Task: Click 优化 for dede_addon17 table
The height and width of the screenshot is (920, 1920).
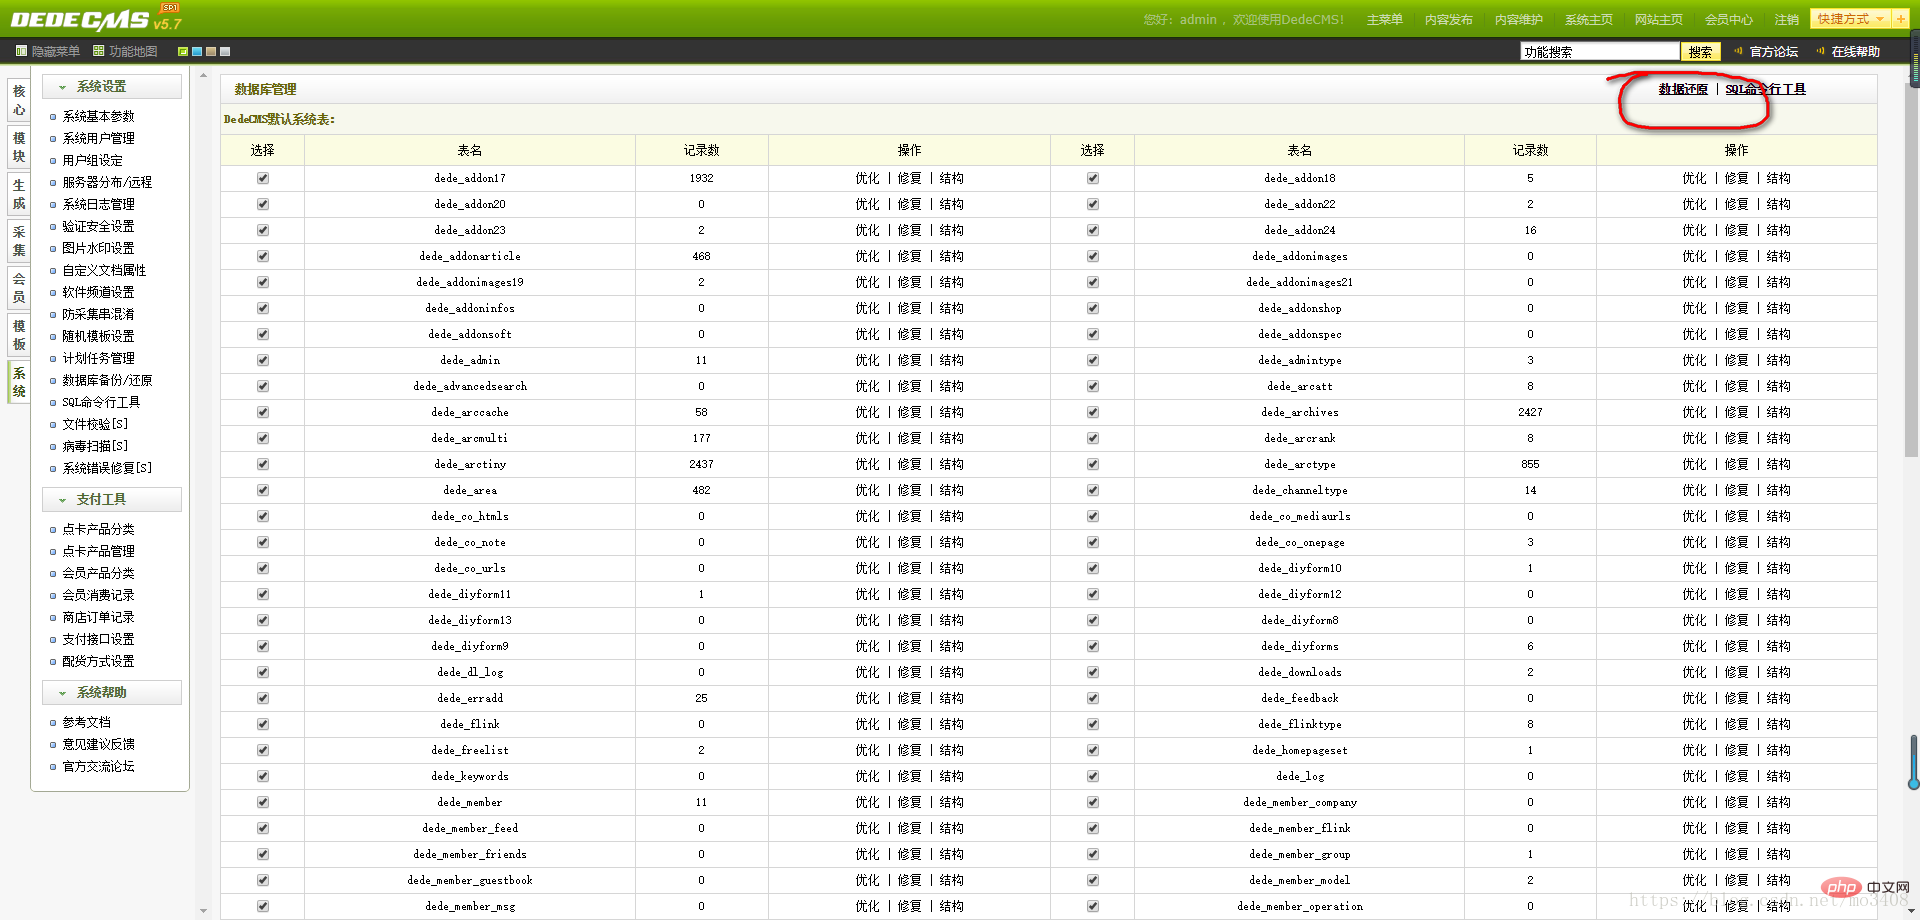Action: (867, 178)
